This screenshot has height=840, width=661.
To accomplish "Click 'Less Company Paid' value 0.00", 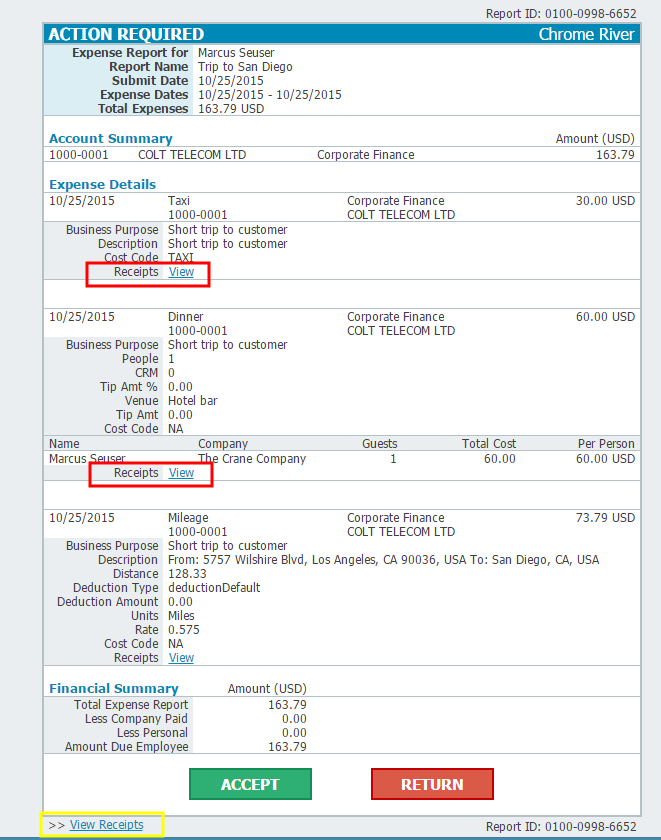I will click(295, 719).
